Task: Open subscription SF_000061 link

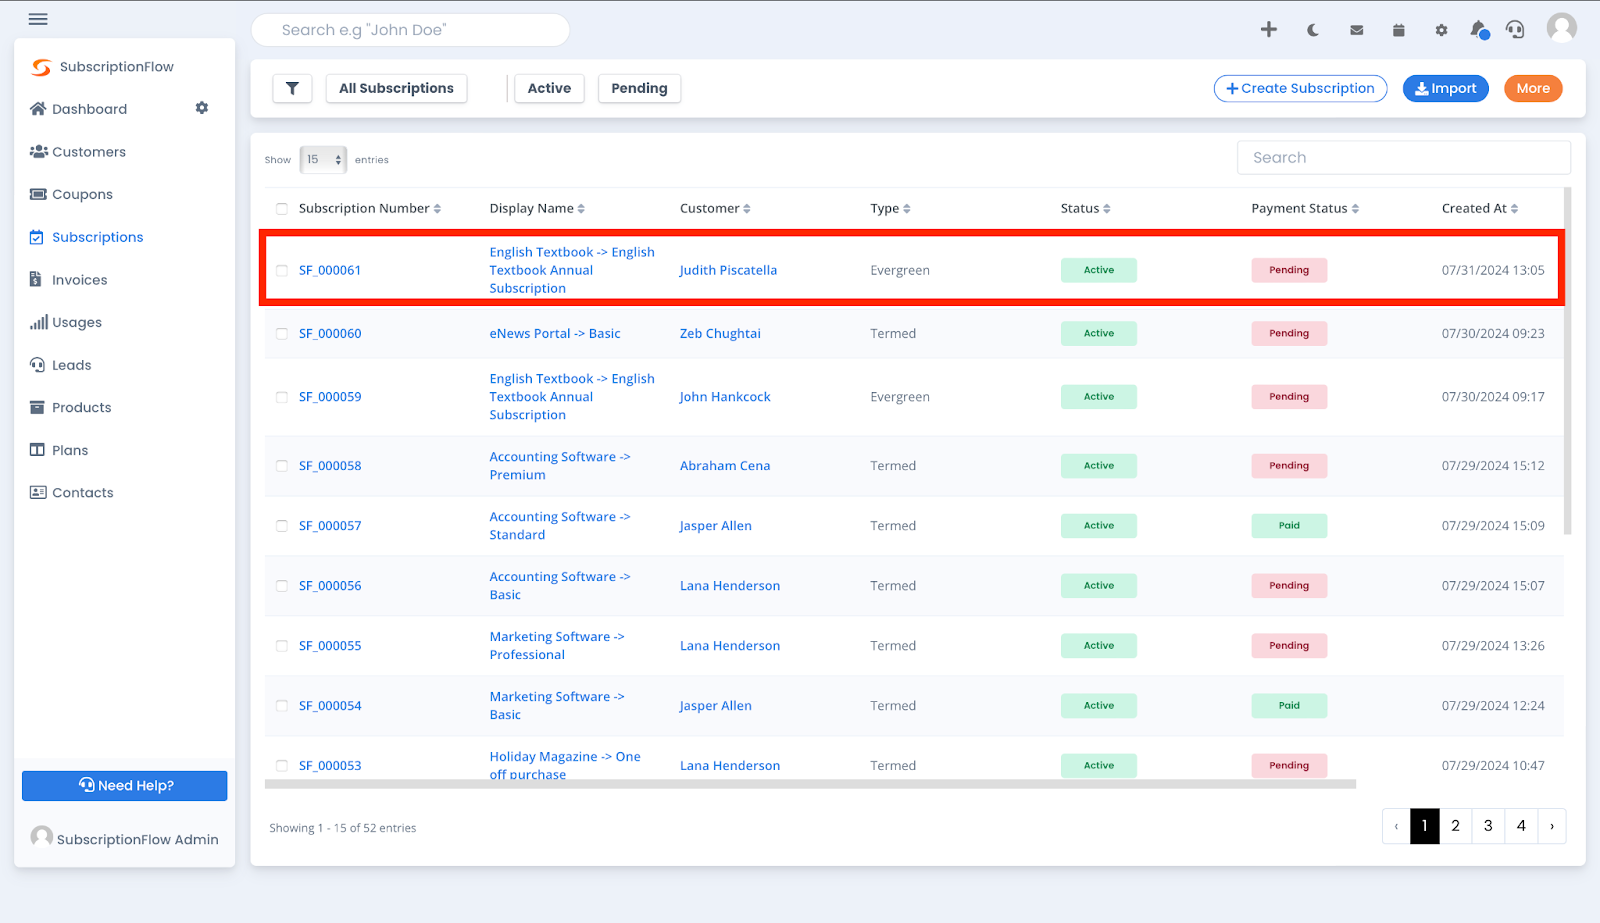Action: [x=330, y=270]
